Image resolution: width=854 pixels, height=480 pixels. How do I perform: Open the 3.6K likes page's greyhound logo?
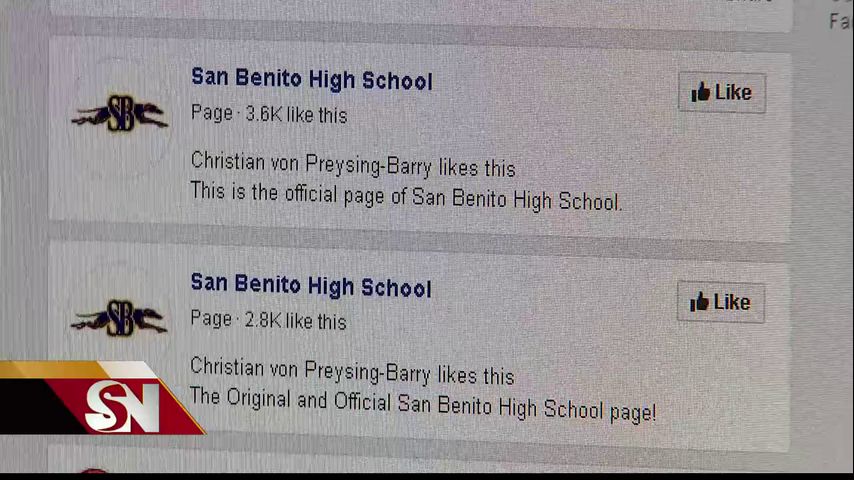tap(120, 113)
